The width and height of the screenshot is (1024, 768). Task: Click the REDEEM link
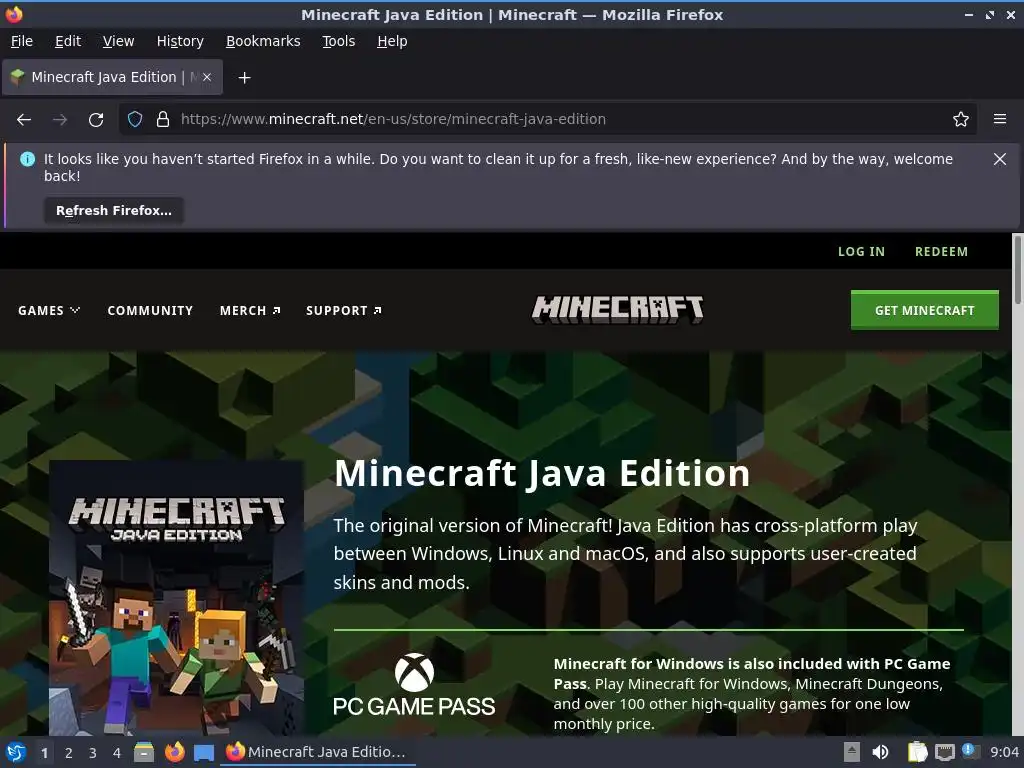[941, 251]
